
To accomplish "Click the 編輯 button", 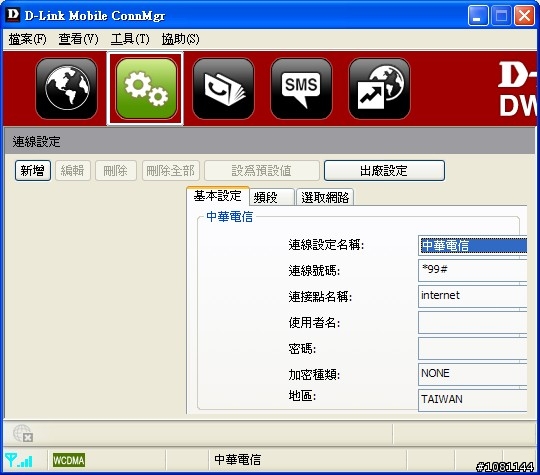I will [73, 171].
